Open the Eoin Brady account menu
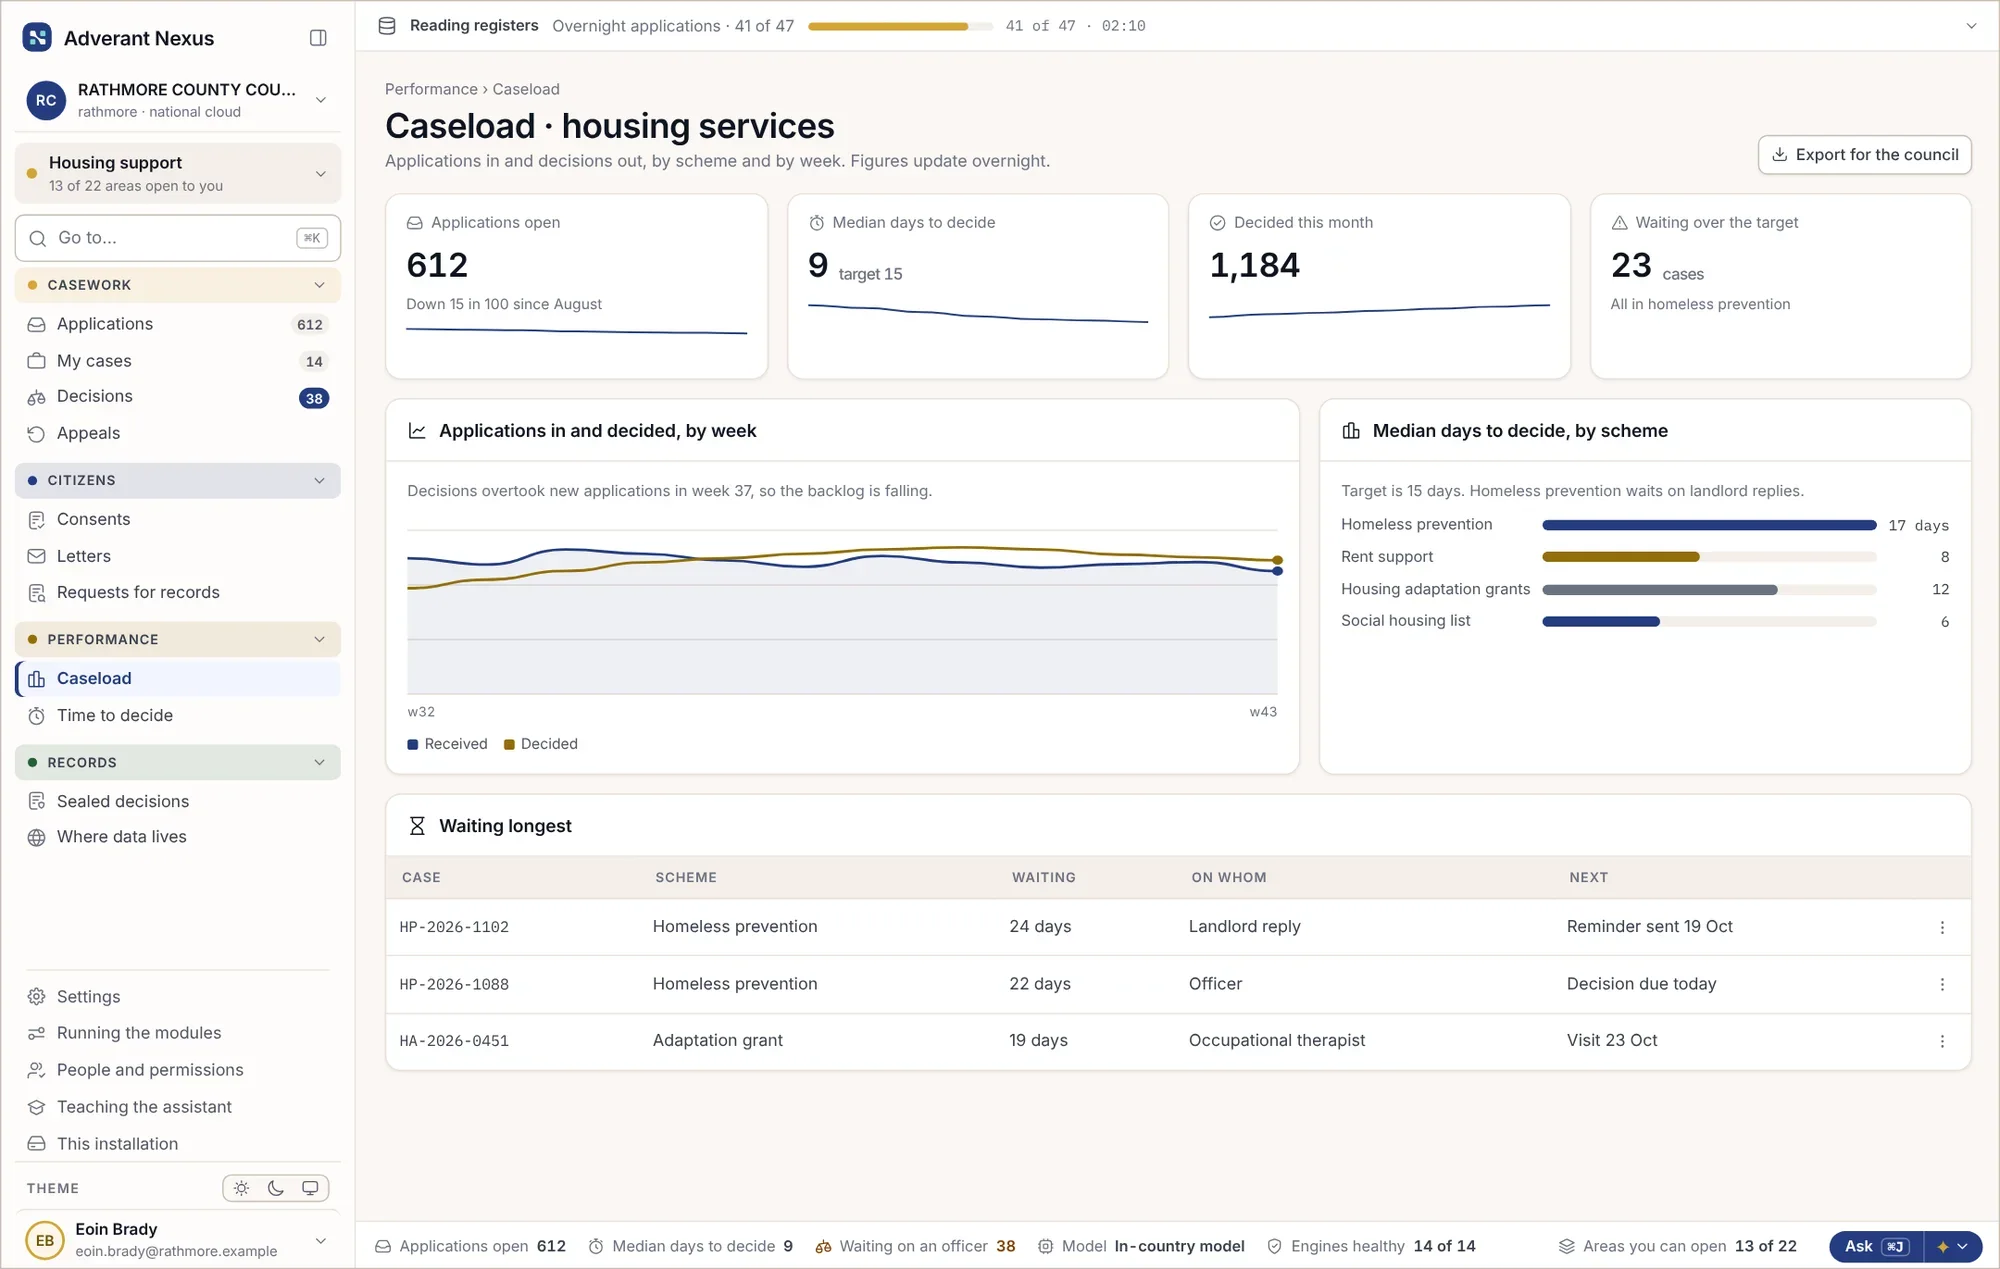This screenshot has width=2000, height=1269. (x=178, y=1240)
